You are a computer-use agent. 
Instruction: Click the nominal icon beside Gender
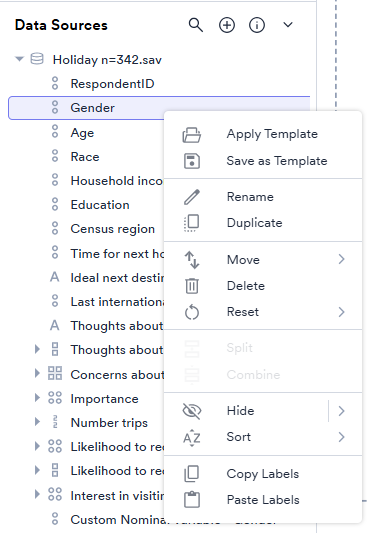pyautogui.click(x=55, y=107)
